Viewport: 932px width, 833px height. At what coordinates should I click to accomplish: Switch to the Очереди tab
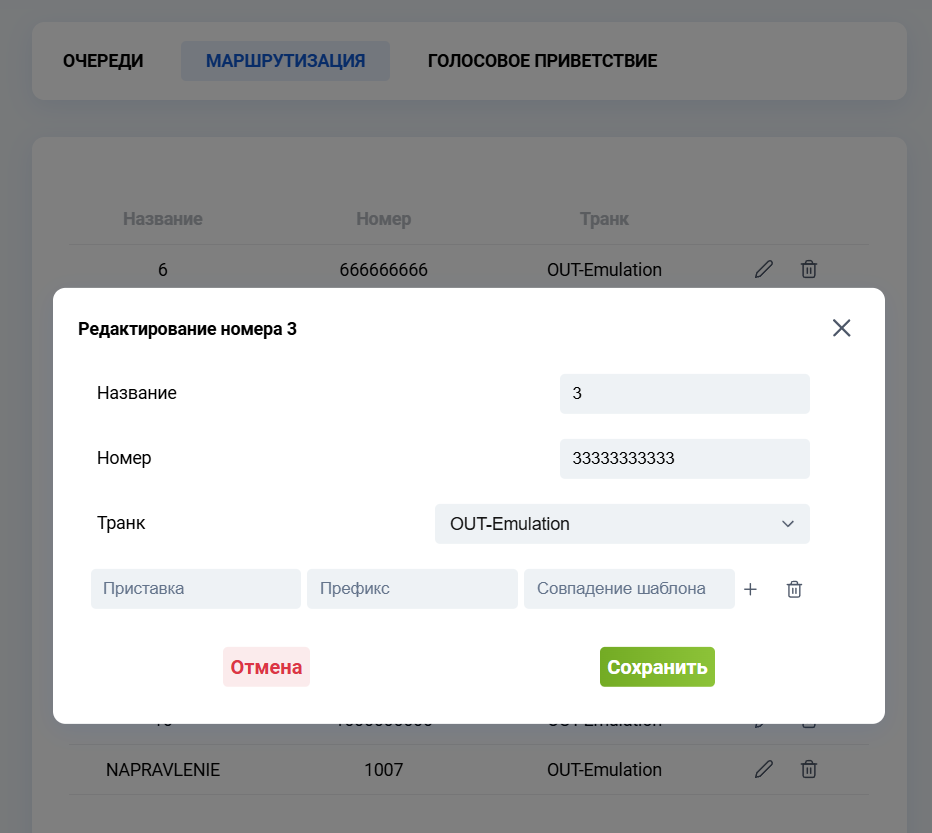coord(103,61)
